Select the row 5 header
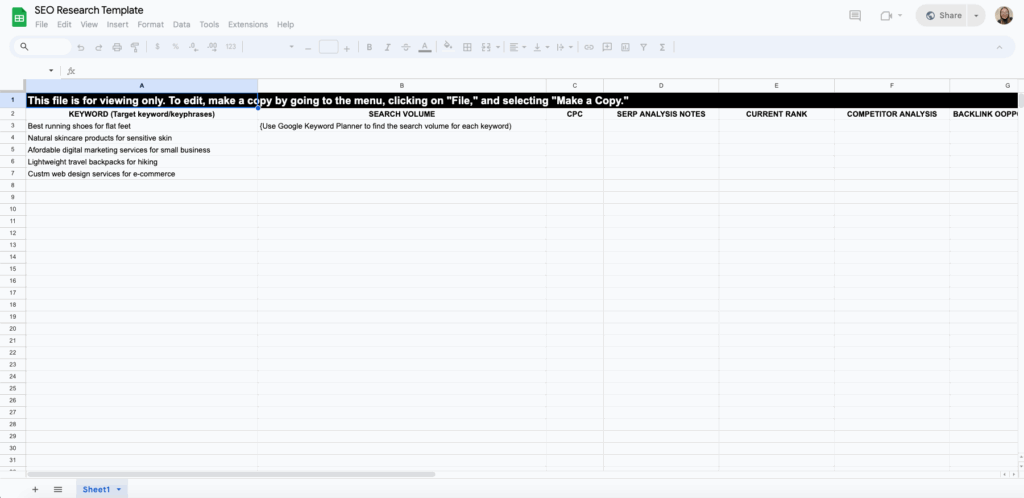Screen dimensions: 1024x498 [x=12, y=149]
